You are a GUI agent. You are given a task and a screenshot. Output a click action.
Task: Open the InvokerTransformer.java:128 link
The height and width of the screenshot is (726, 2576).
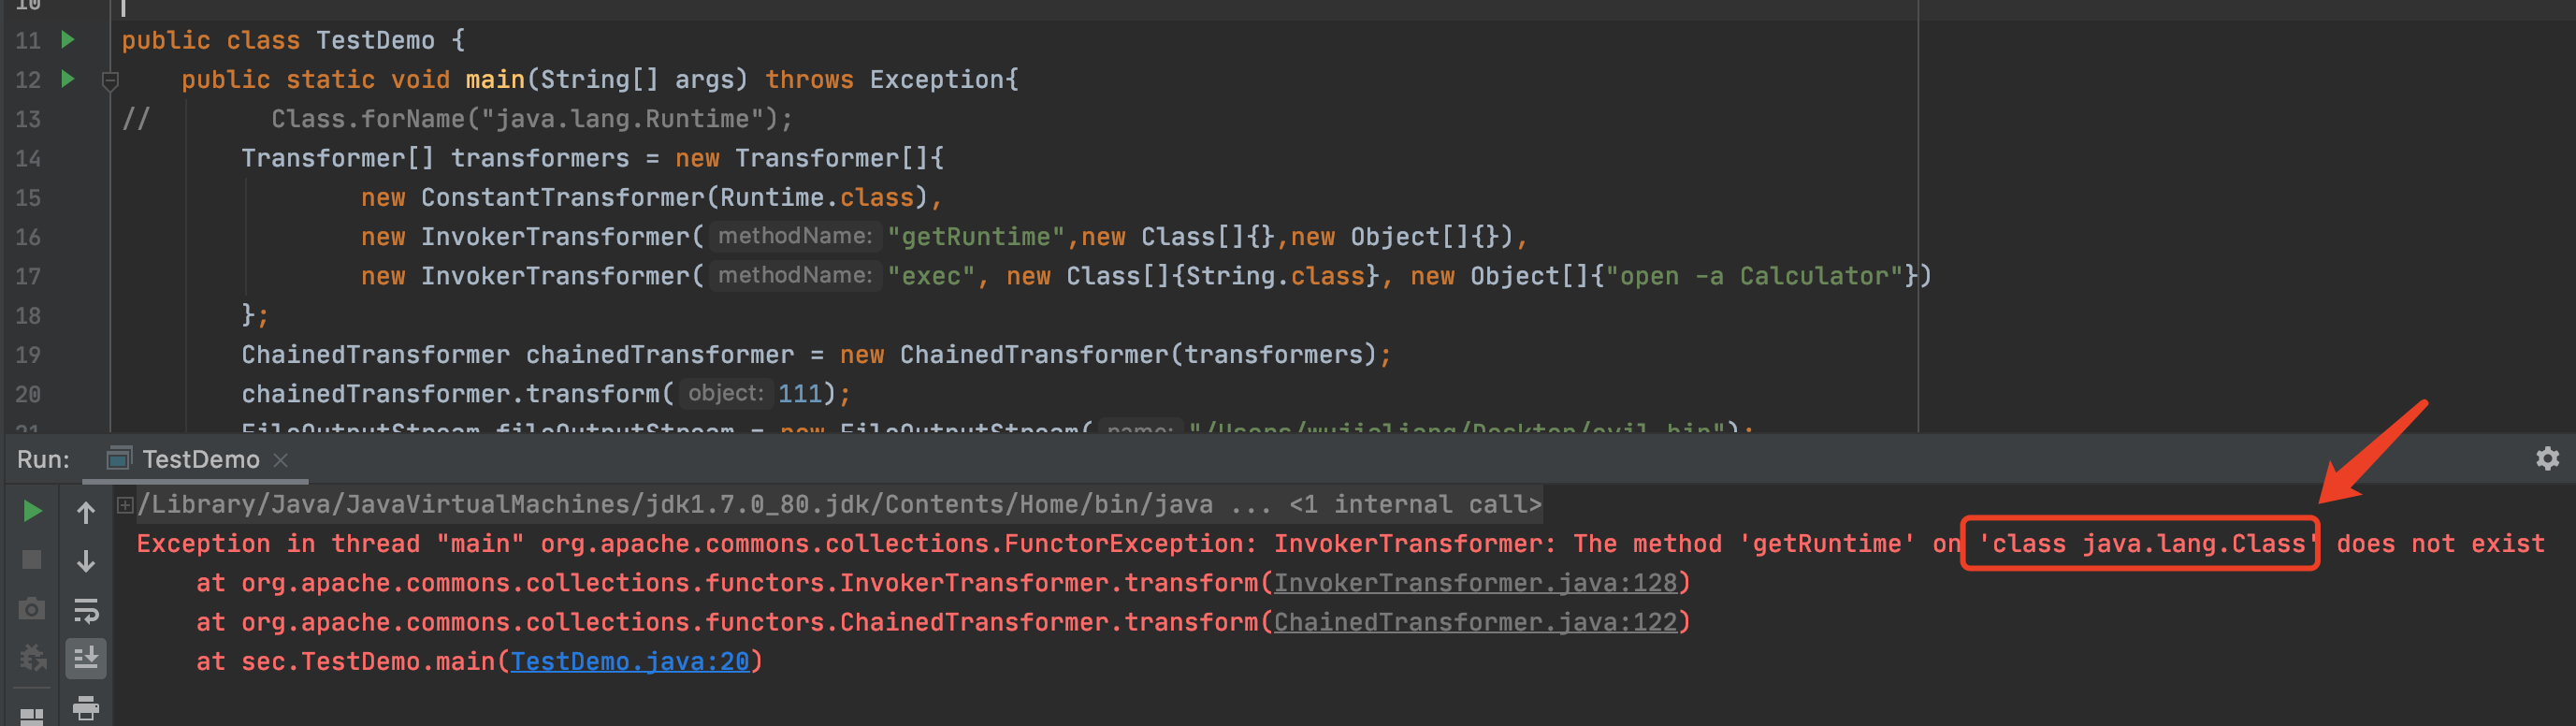(1475, 583)
